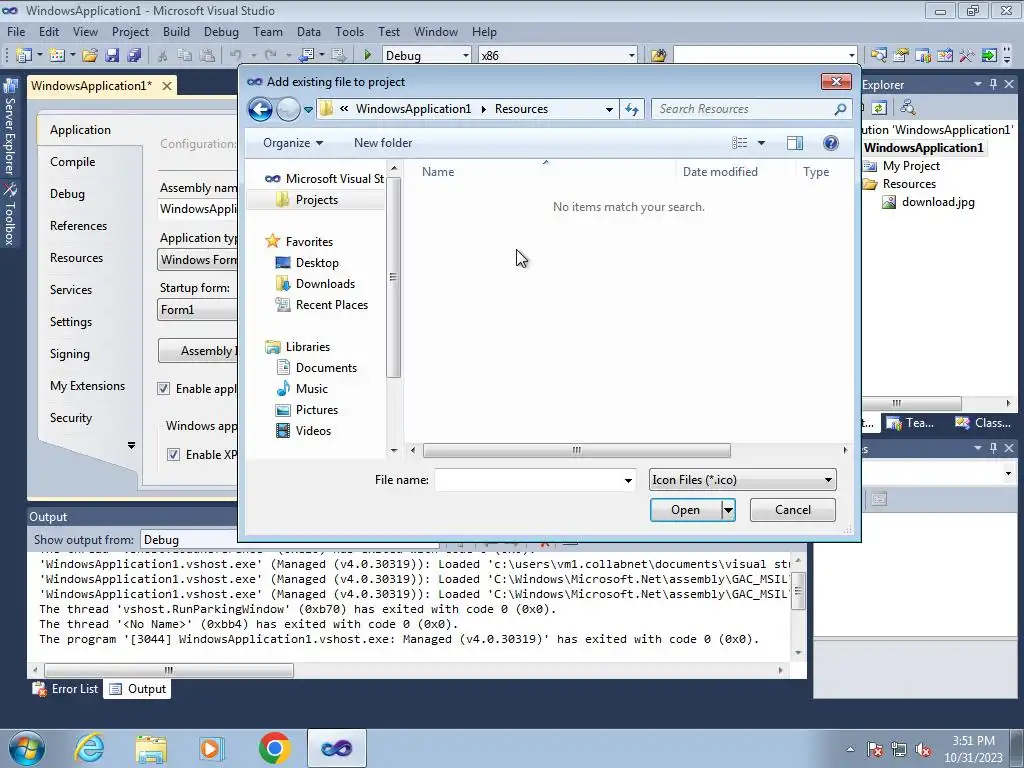Select Downloads in the Favorites list
This screenshot has width=1024, height=768.
tap(325, 284)
